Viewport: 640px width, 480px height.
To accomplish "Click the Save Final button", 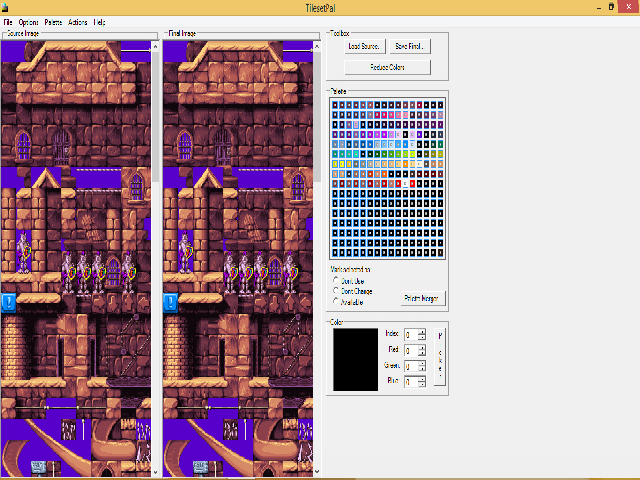I will tap(409, 46).
